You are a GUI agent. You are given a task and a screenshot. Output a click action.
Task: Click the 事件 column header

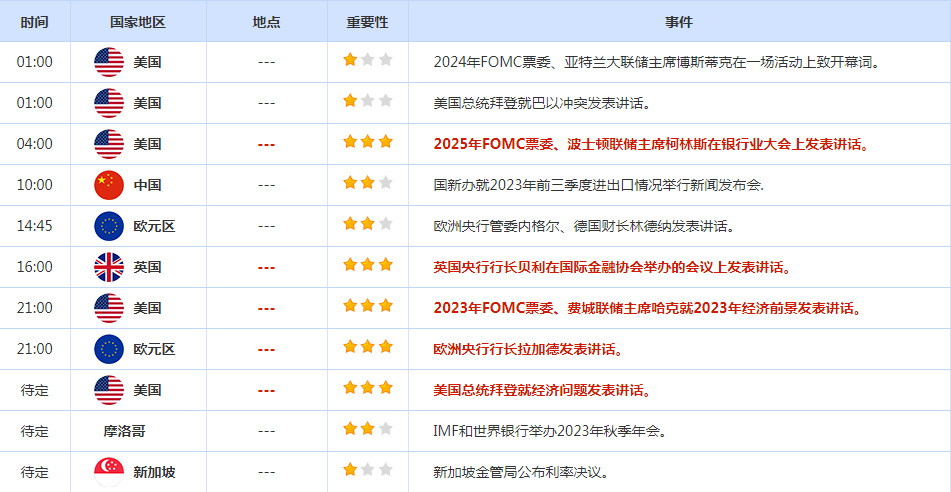(679, 22)
